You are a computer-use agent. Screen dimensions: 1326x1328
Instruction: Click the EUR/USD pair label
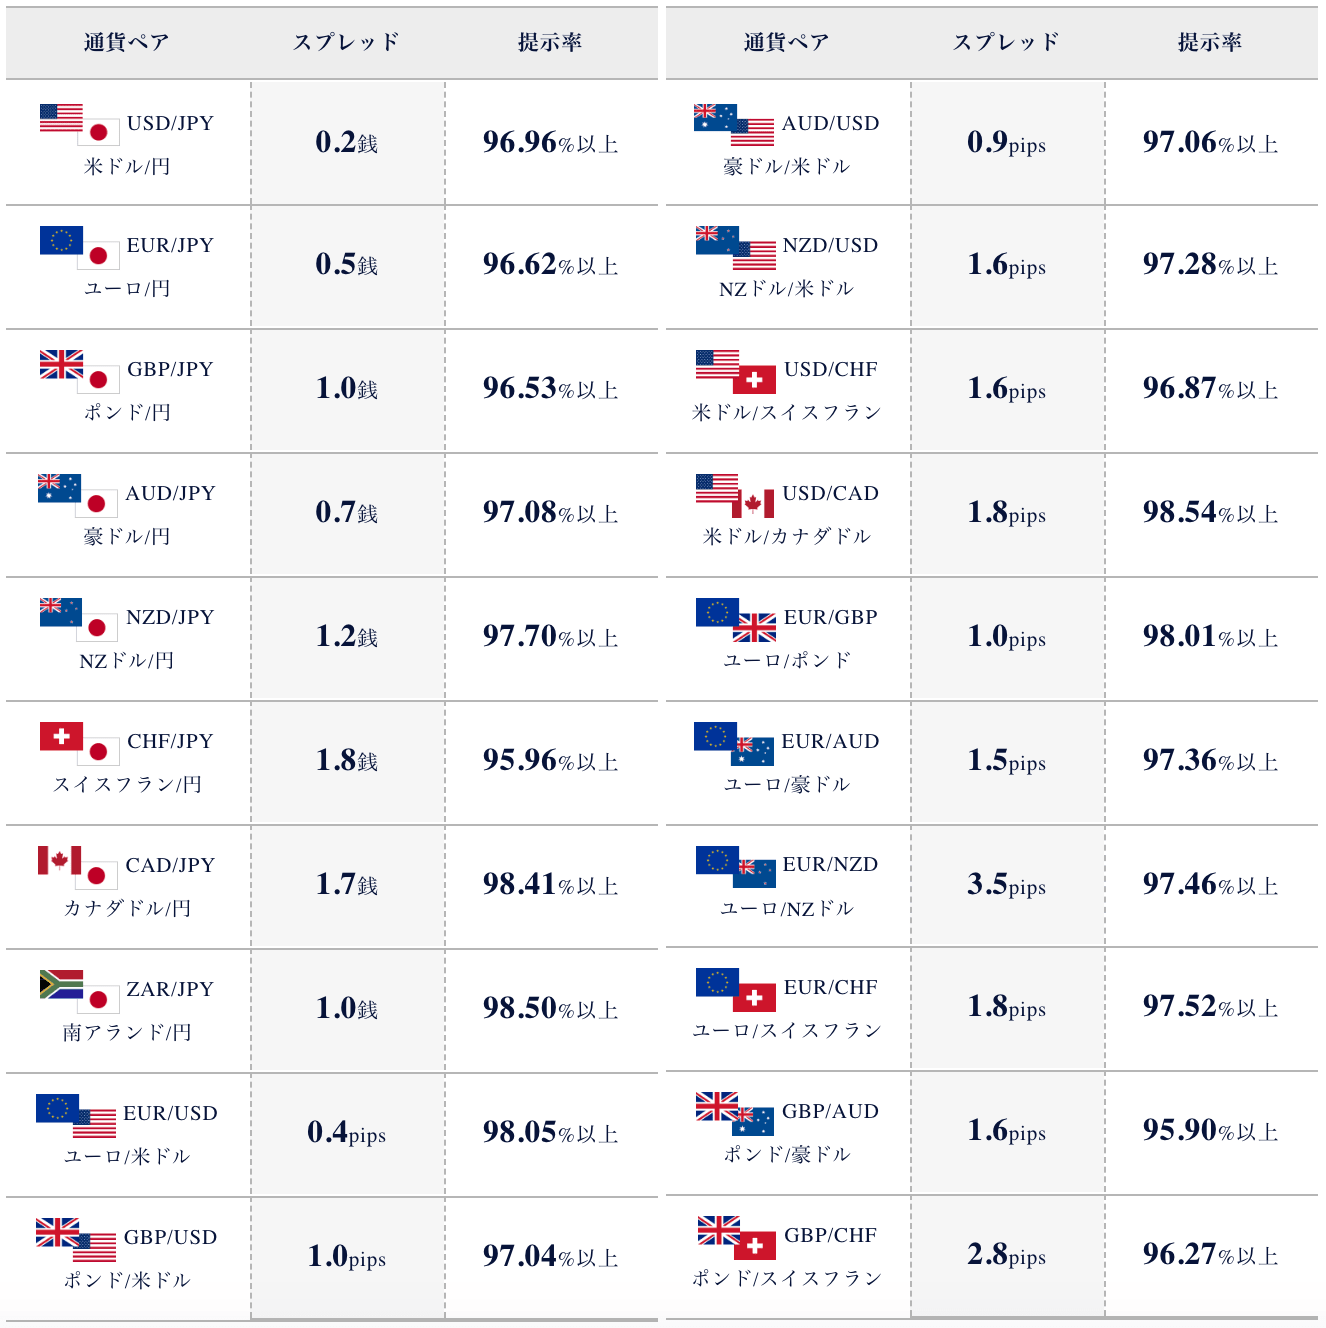tap(170, 1113)
